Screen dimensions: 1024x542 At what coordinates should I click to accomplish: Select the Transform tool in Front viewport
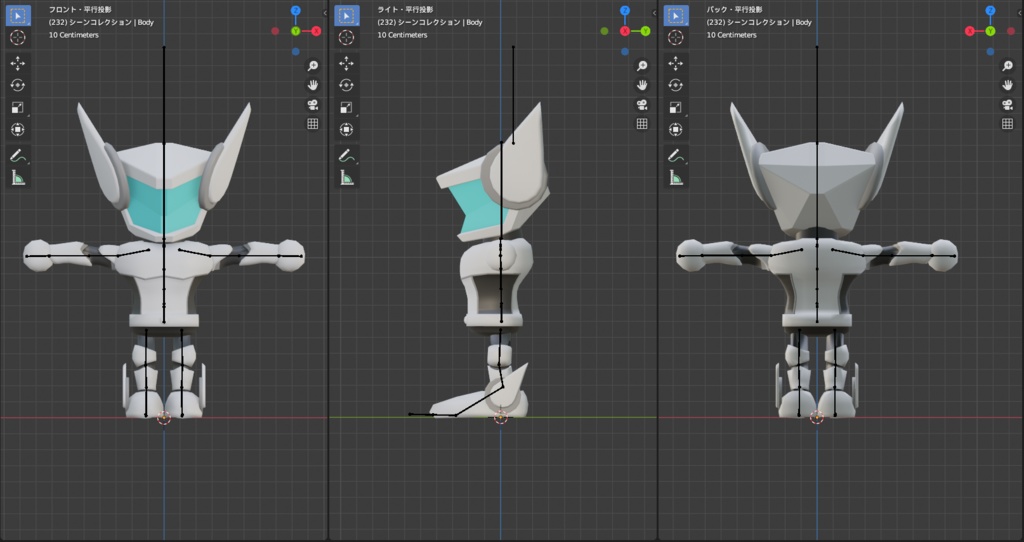tap(18, 129)
